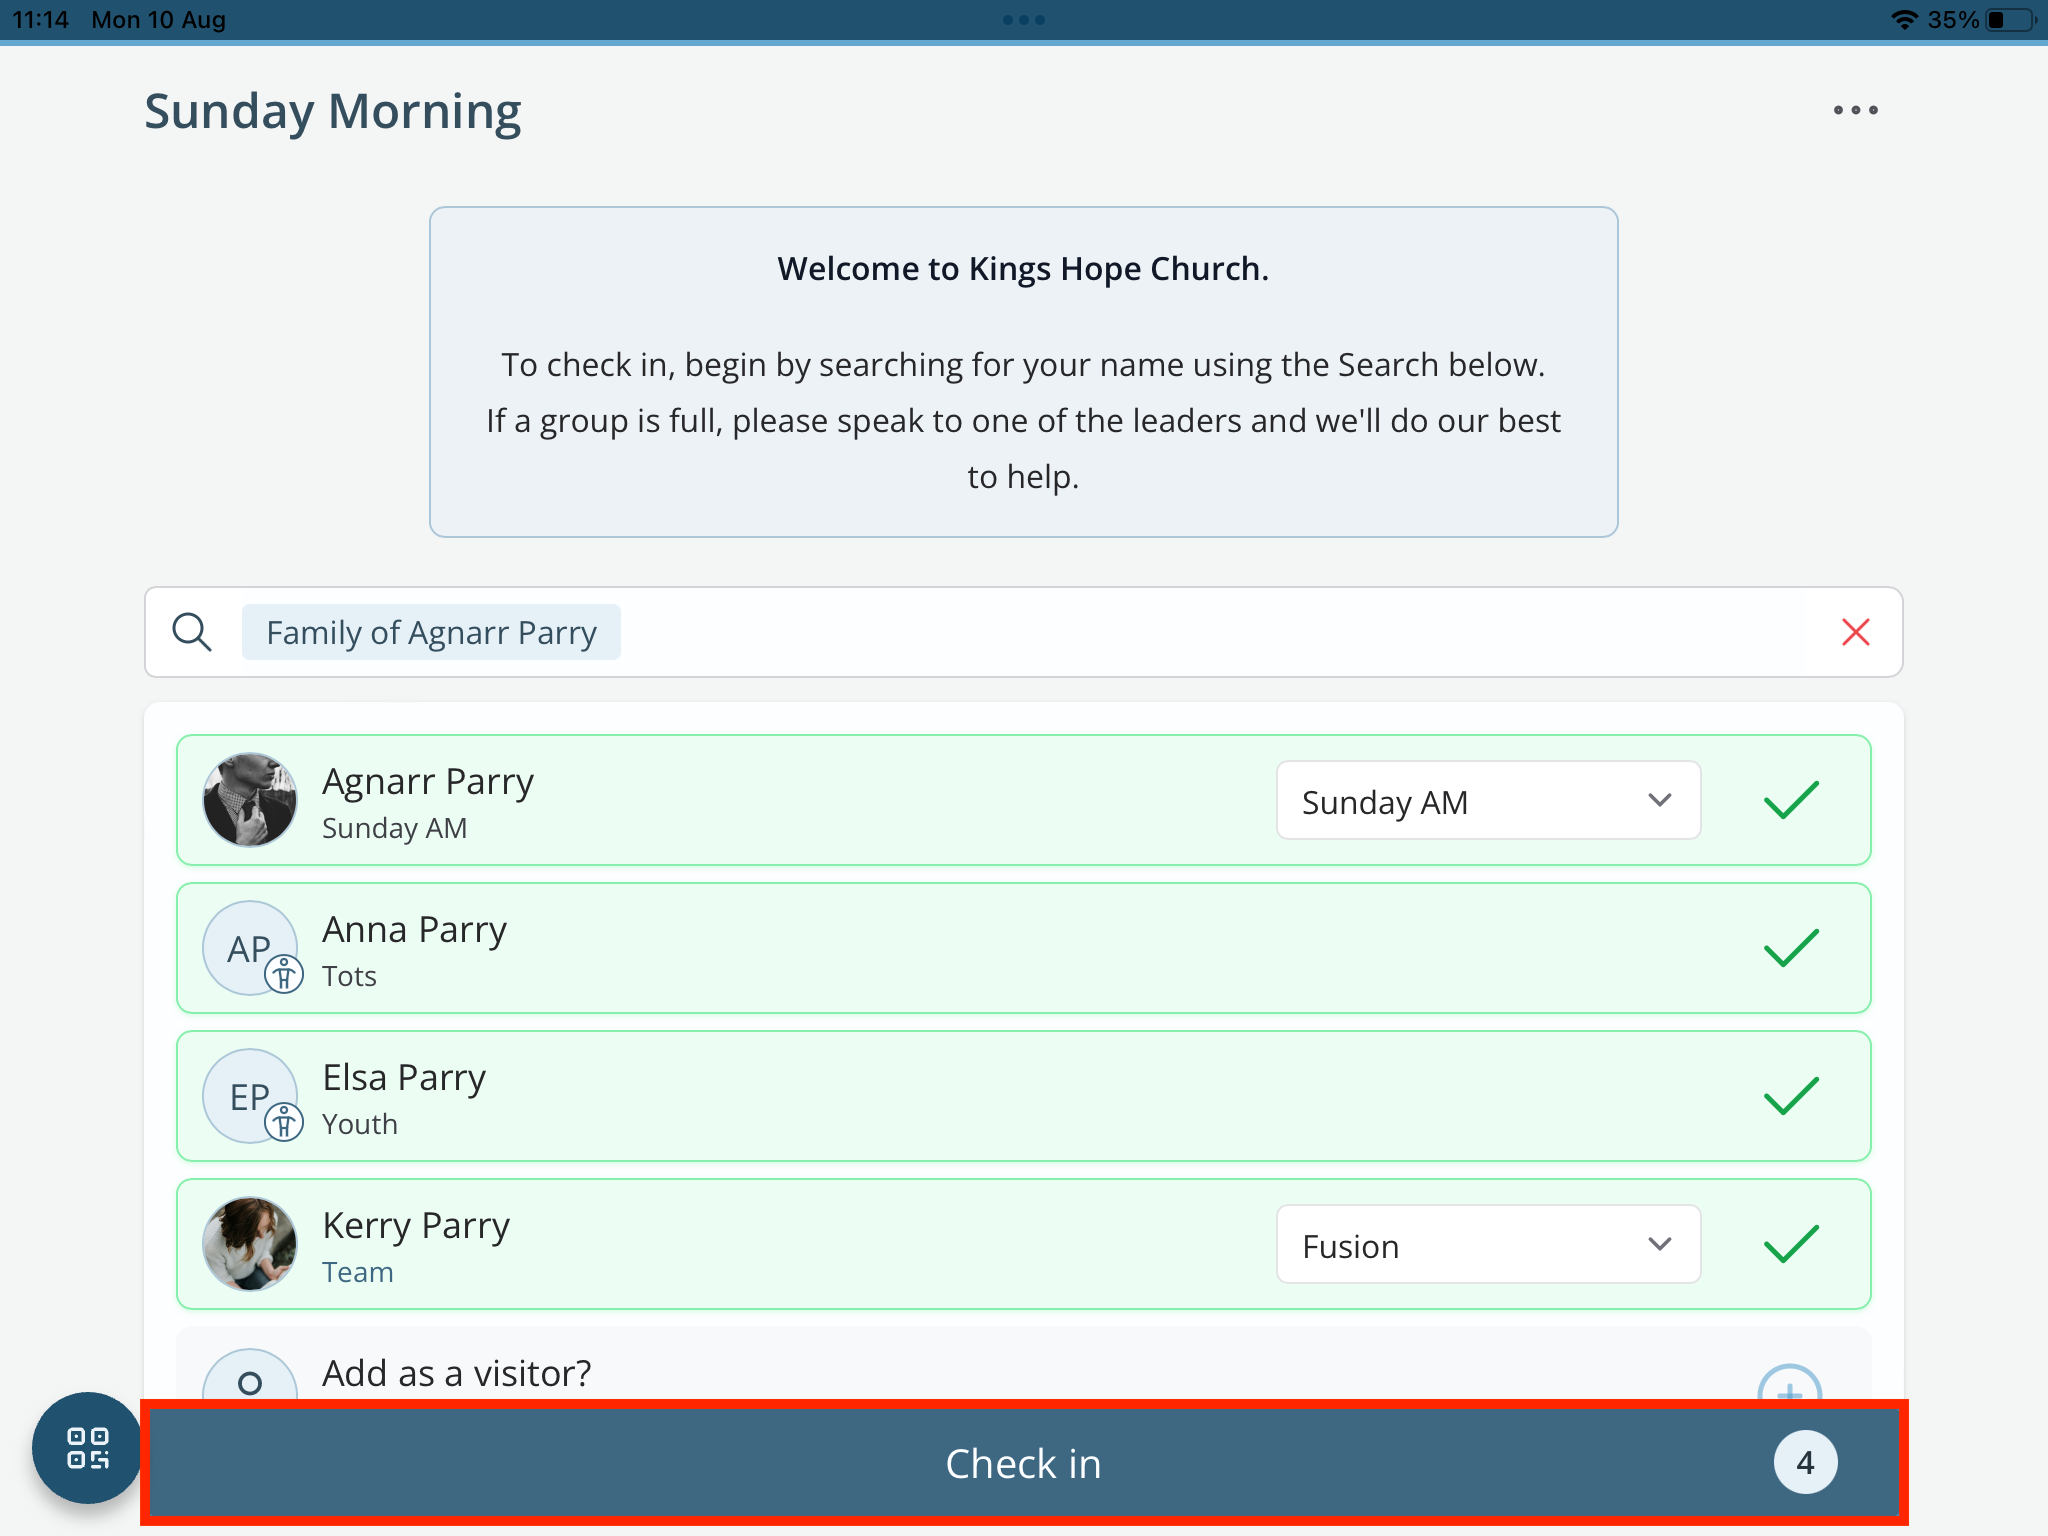Viewport: 2048px width, 1536px height.
Task: Uncheck Anna Parry's green tick
Action: [x=1791, y=948]
